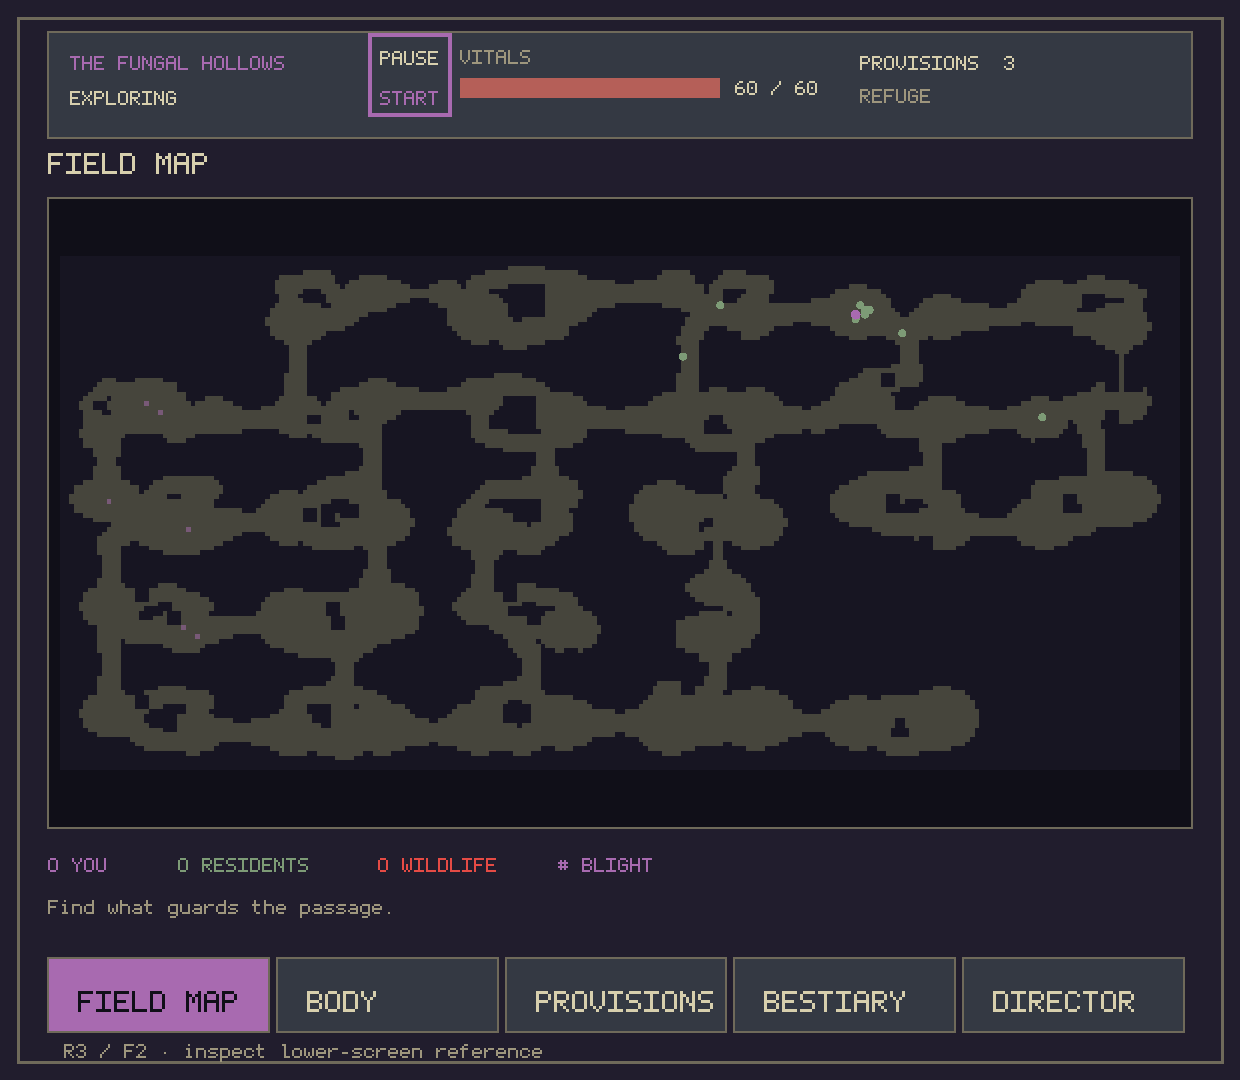Switch to the Bestiary tab
This screenshot has height=1080, width=1240.
tap(844, 995)
